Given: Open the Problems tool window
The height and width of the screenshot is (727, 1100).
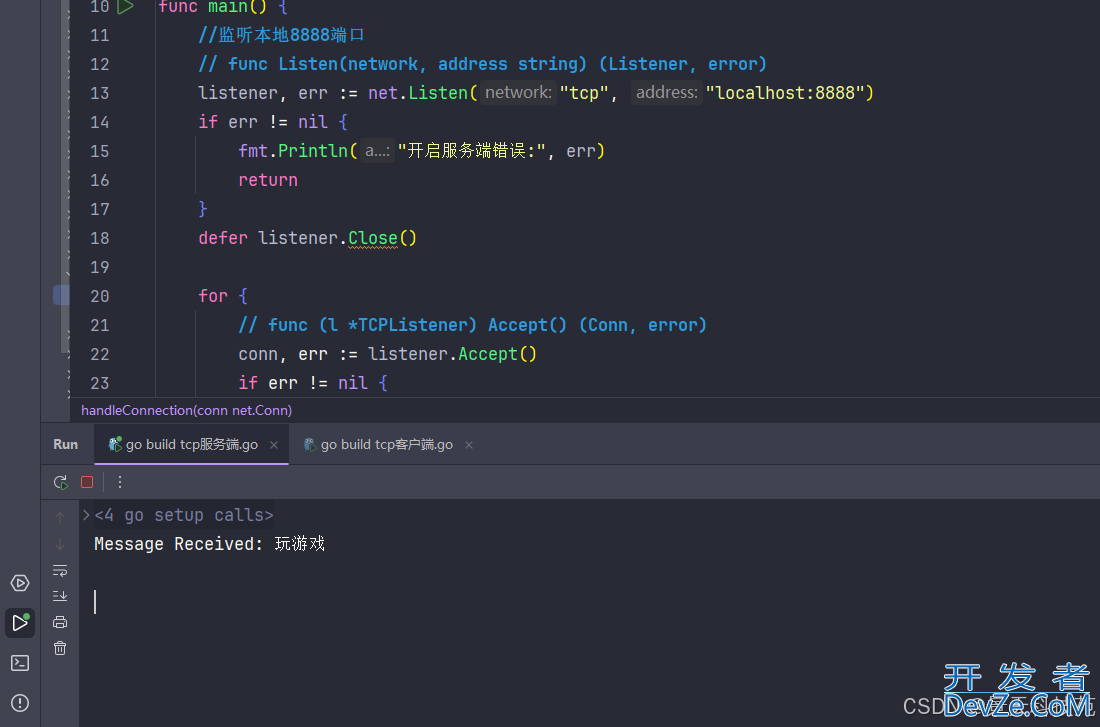Looking at the screenshot, I should pyautogui.click(x=20, y=703).
